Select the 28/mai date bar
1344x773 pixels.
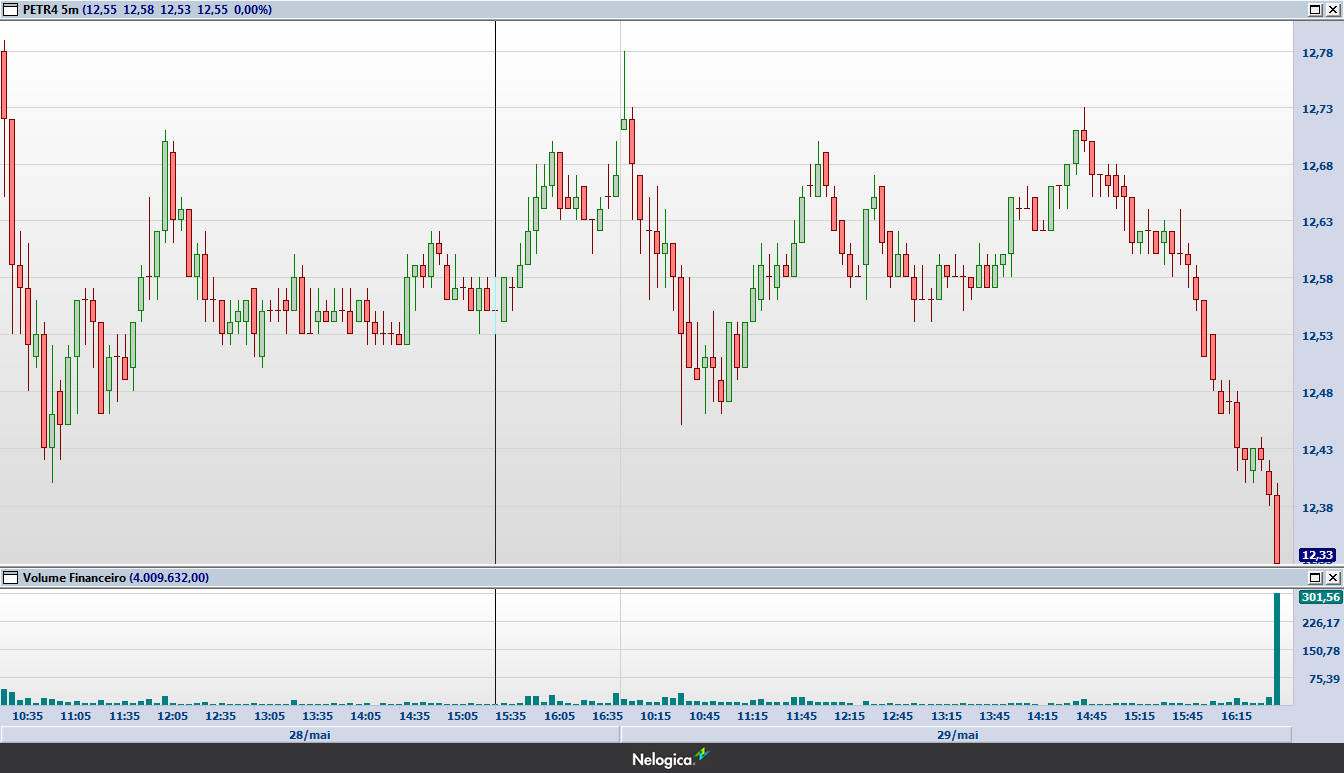(310, 735)
